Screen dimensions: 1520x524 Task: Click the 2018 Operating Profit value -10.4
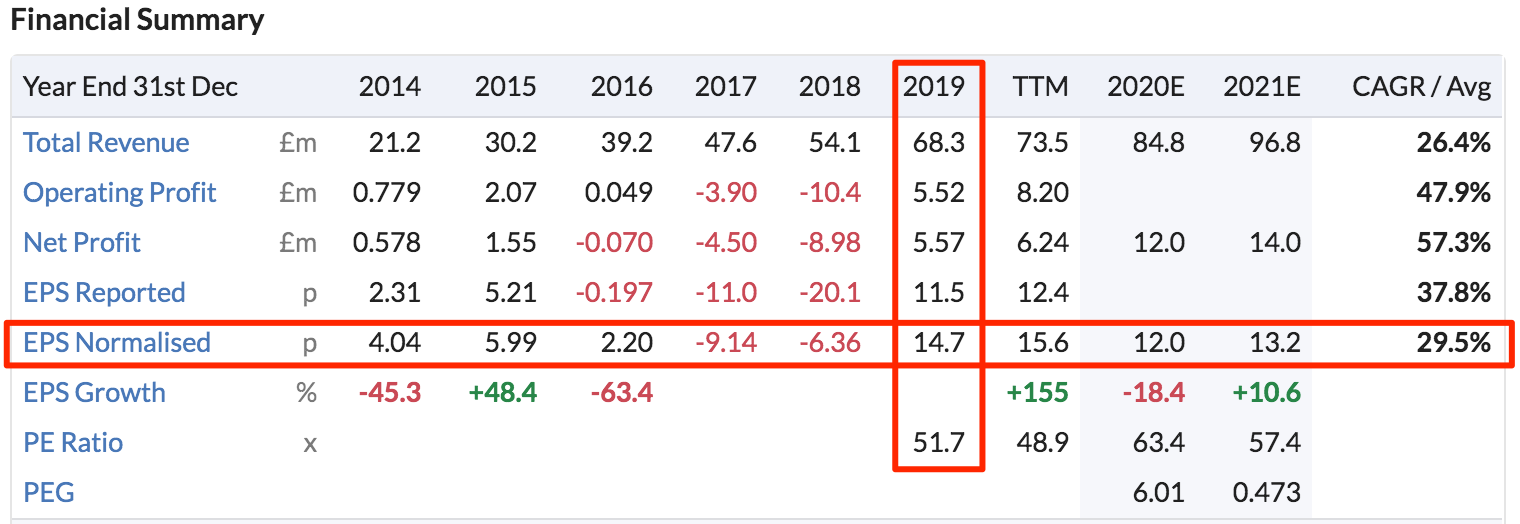pyautogui.click(x=830, y=192)
